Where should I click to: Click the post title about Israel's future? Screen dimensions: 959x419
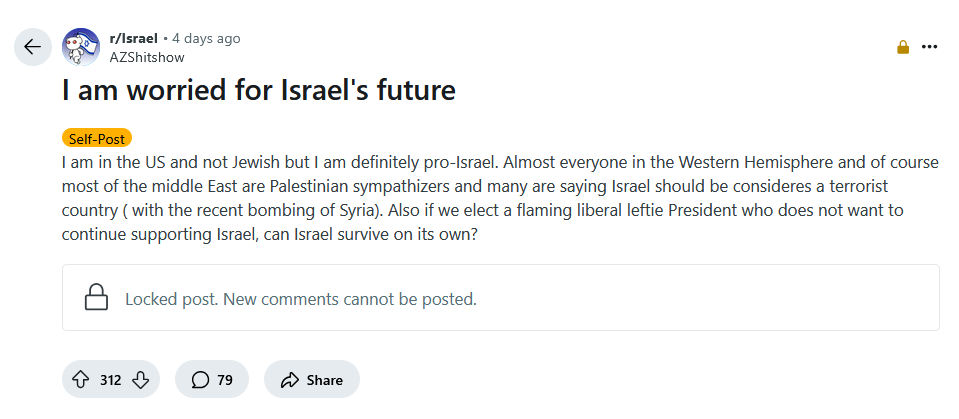(258, 91)
